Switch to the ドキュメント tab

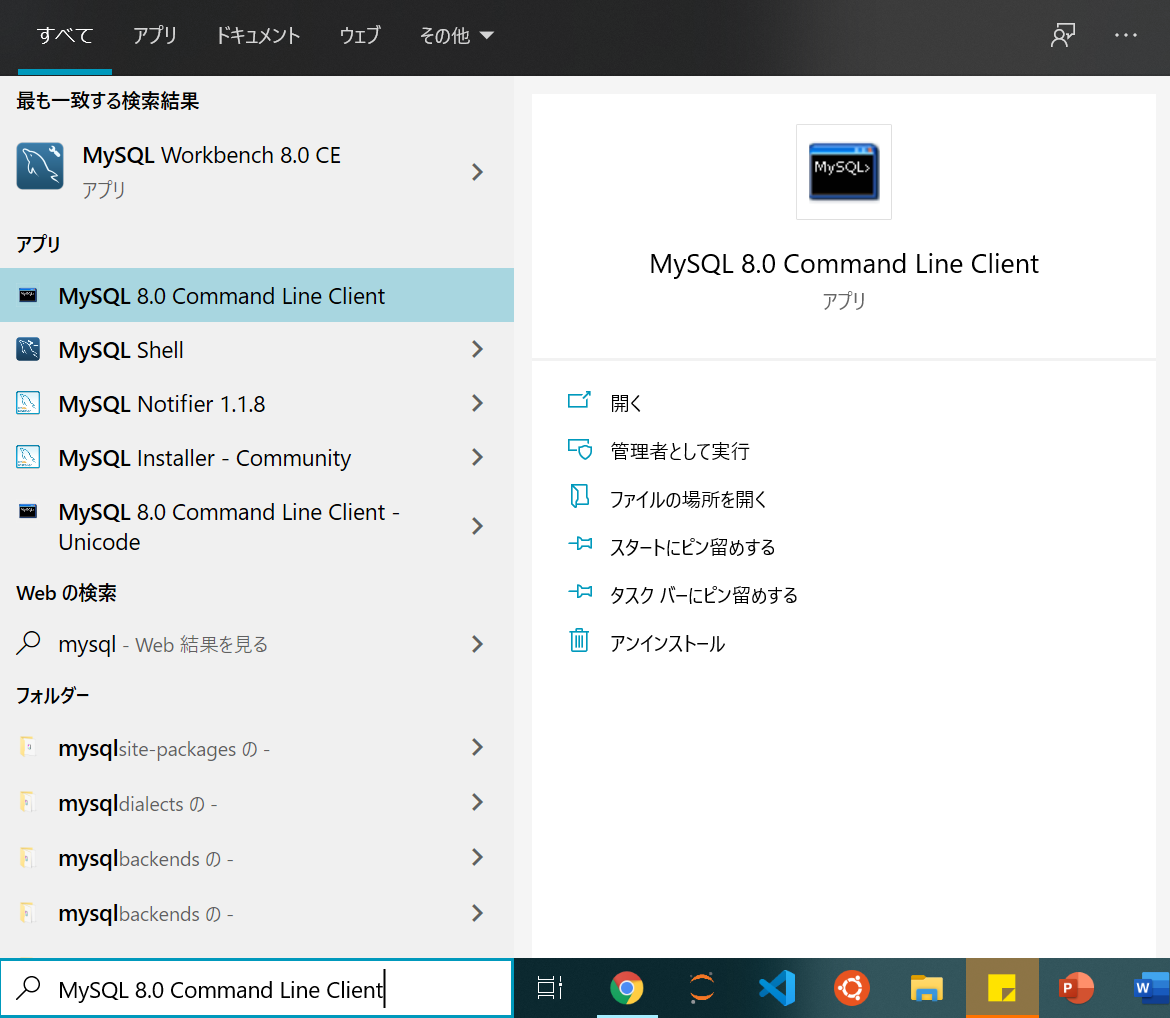(x=257, y=35)
